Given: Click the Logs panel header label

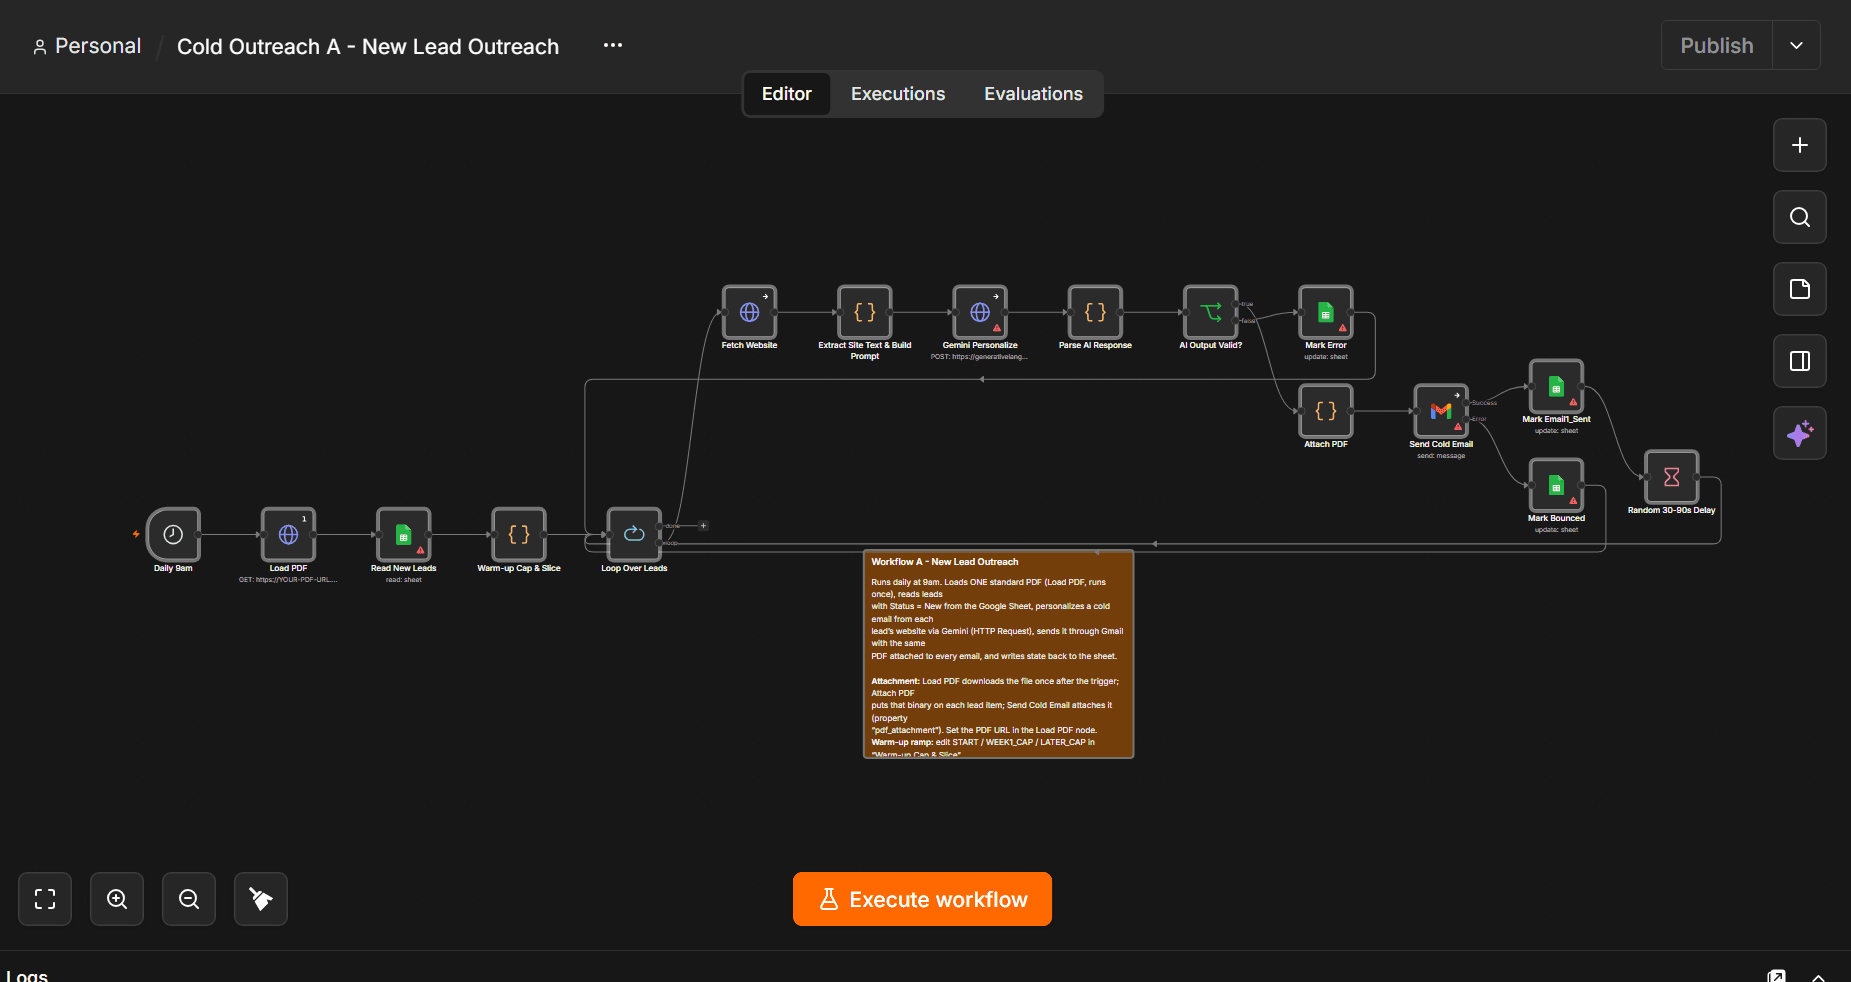Looking at the screenshot, I should coord(27,975).
